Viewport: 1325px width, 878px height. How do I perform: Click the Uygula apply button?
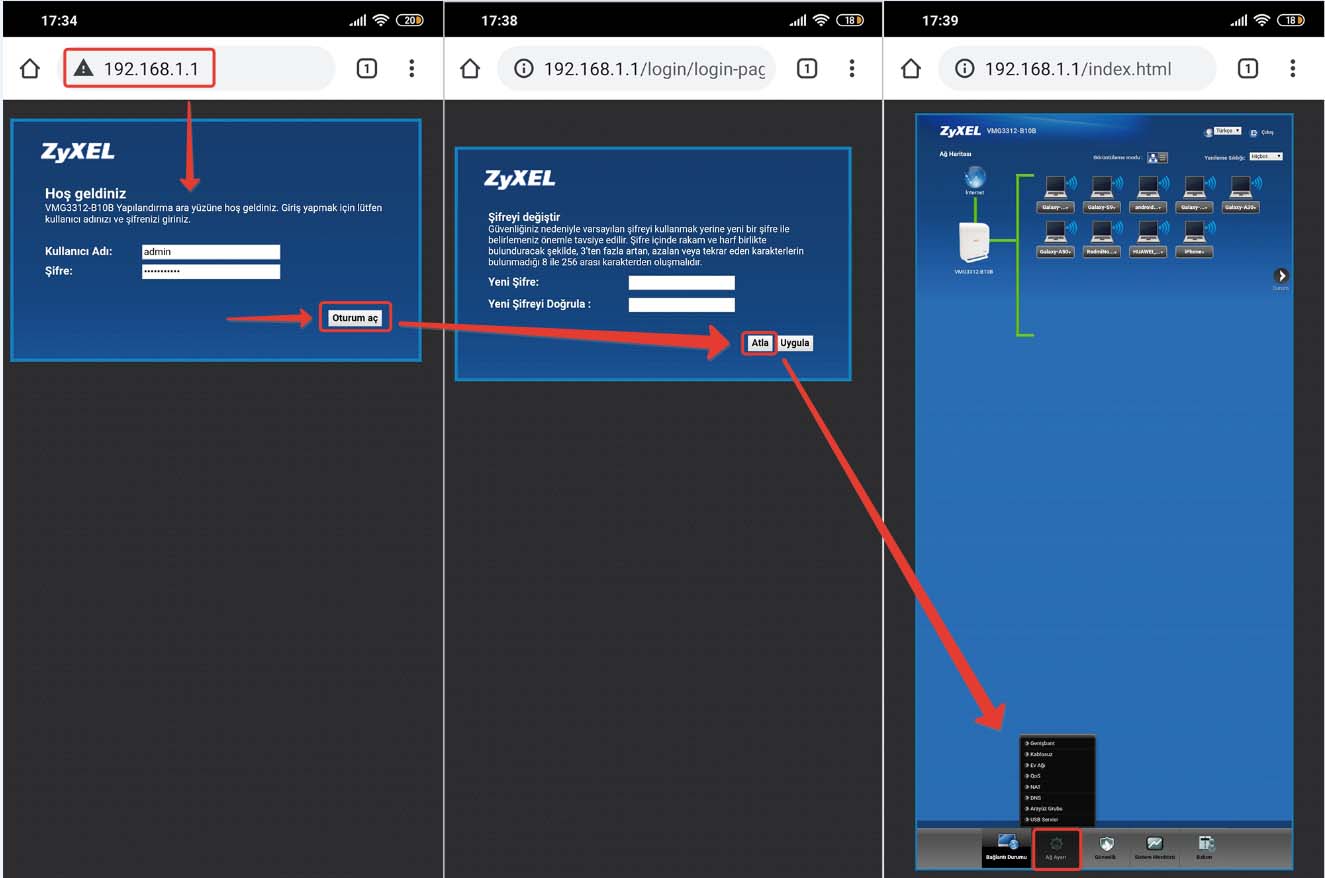pos(795,343)
